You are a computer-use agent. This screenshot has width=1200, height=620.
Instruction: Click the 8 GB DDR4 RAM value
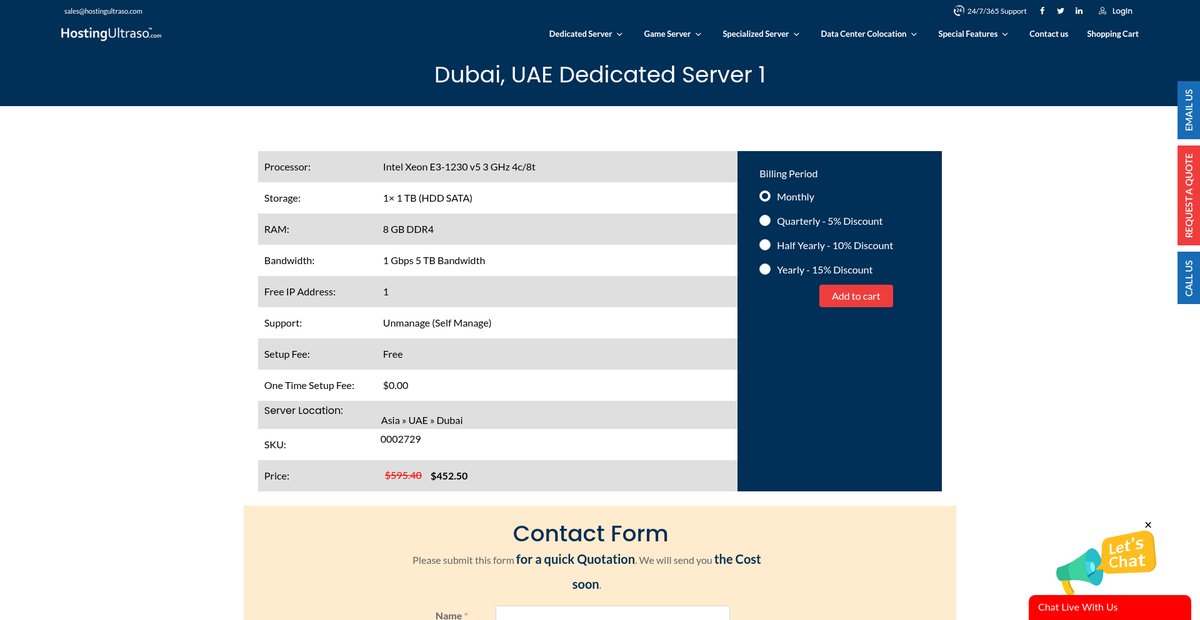coord(408,229)
